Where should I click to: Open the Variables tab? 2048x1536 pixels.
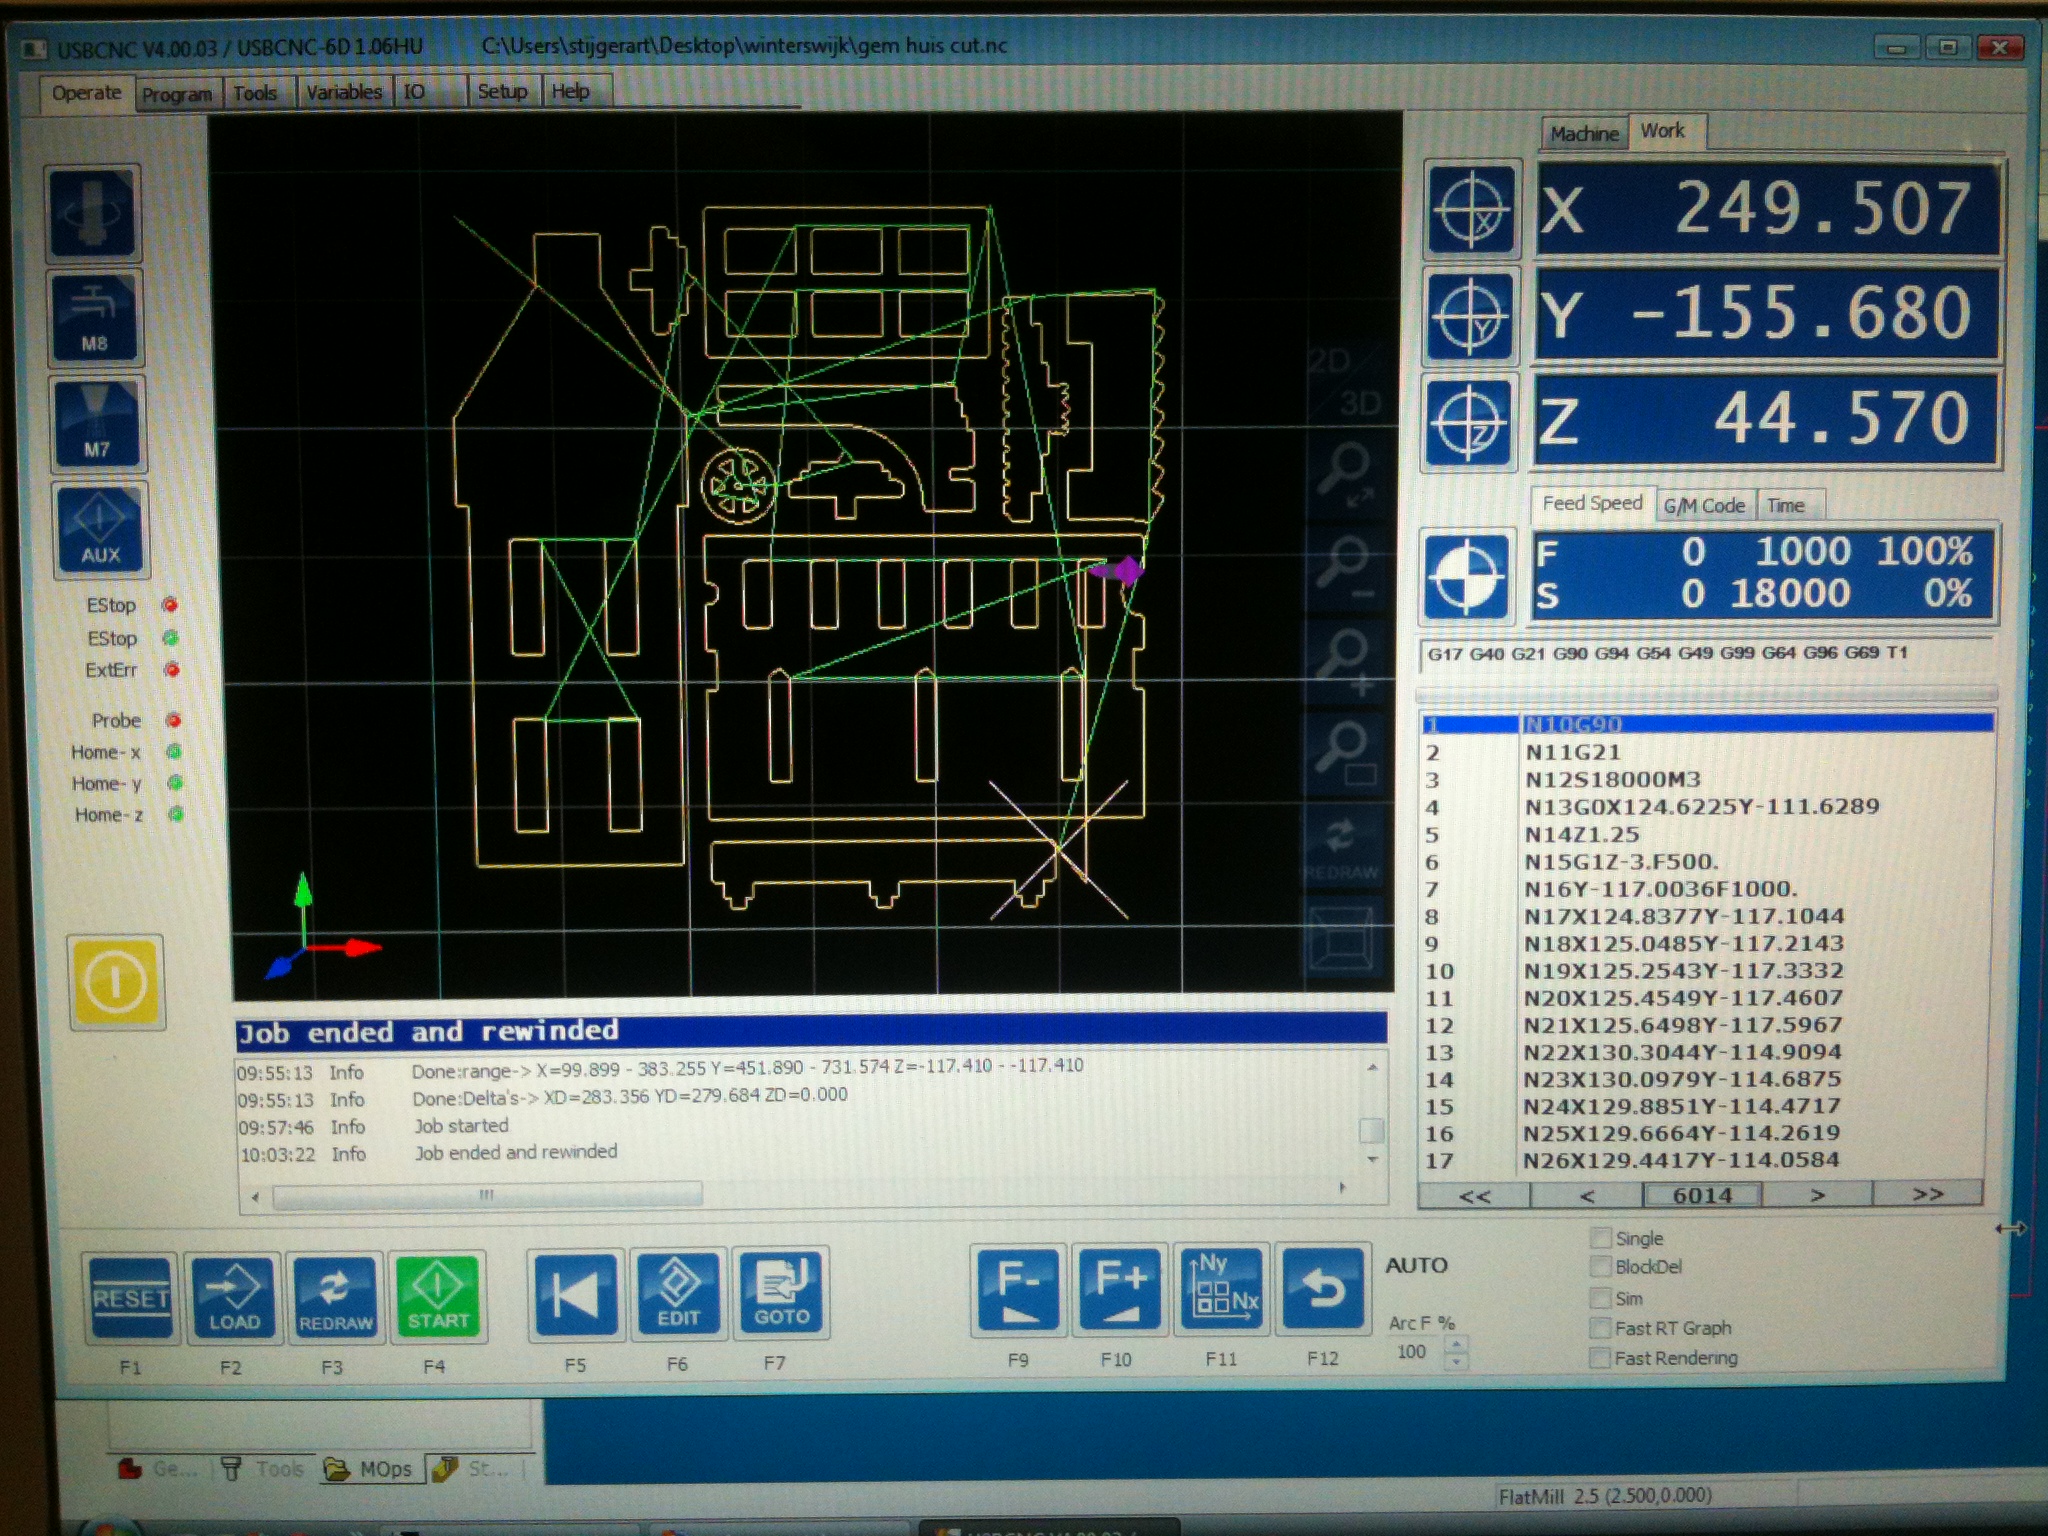344,92
